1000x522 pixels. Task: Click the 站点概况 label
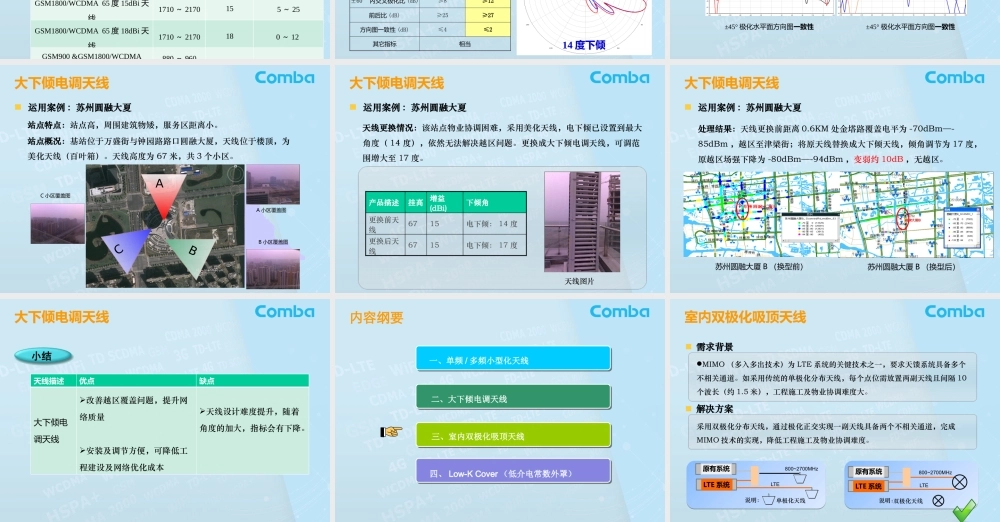(x=47, y=141)
